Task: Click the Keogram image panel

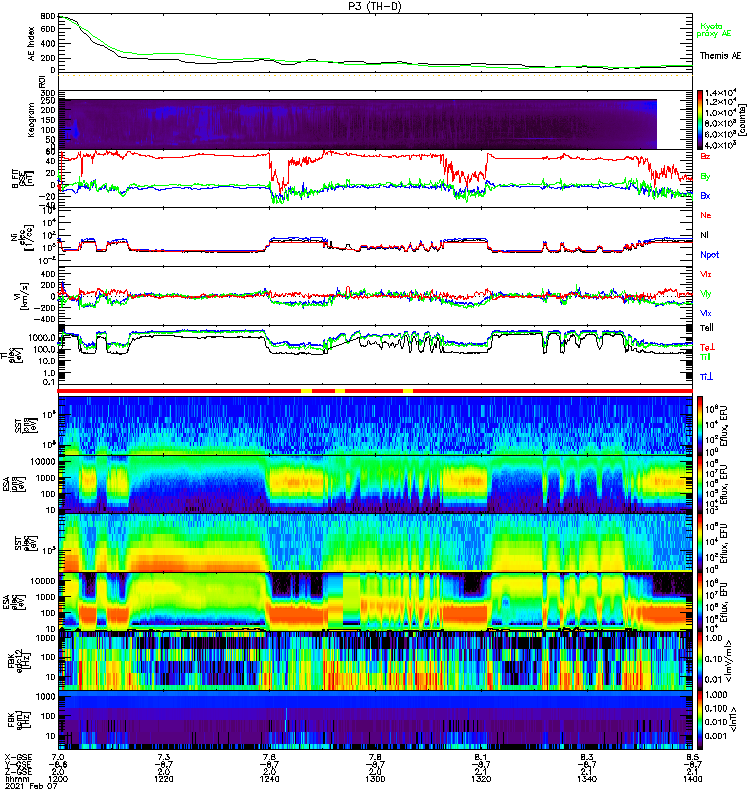Action: (x=357, y=124)
